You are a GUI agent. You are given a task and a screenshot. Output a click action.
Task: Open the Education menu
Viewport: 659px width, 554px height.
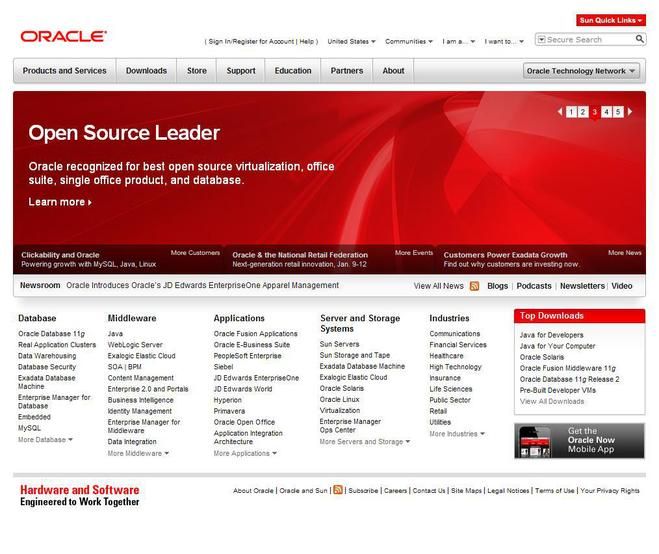293,71
